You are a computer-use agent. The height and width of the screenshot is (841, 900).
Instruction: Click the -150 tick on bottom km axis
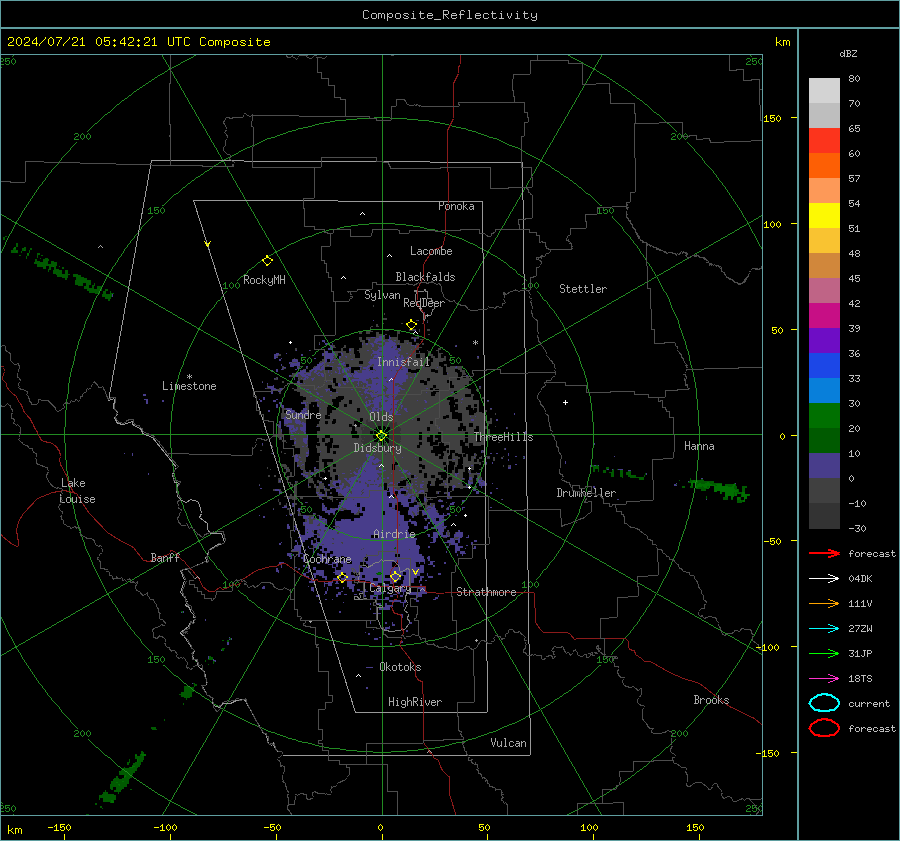click(59, 827)
